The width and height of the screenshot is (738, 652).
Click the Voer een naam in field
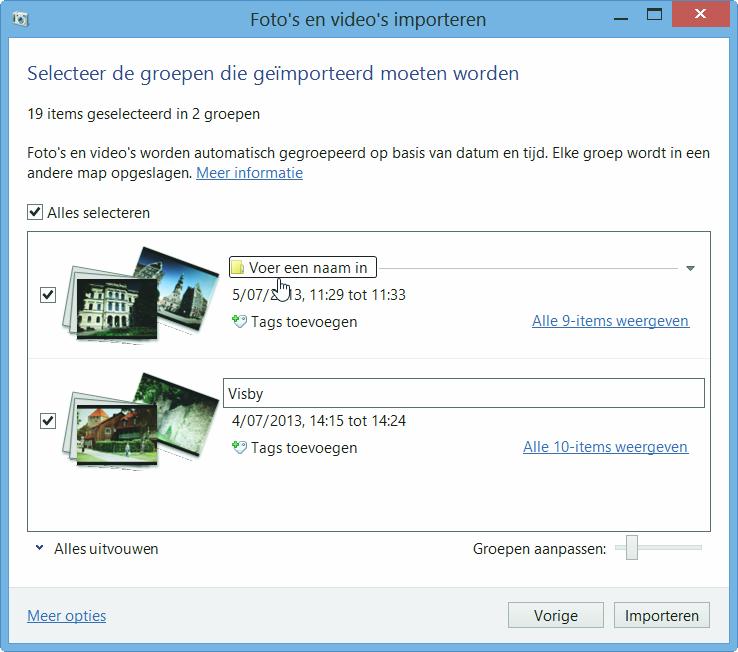(303, 268)
